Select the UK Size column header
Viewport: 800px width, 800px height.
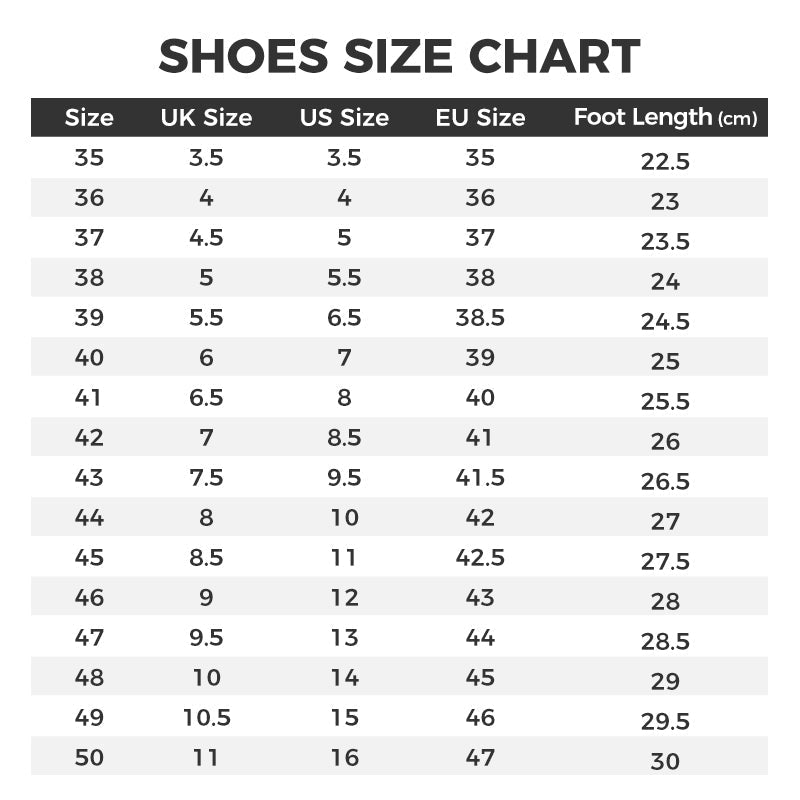[206, 118]
